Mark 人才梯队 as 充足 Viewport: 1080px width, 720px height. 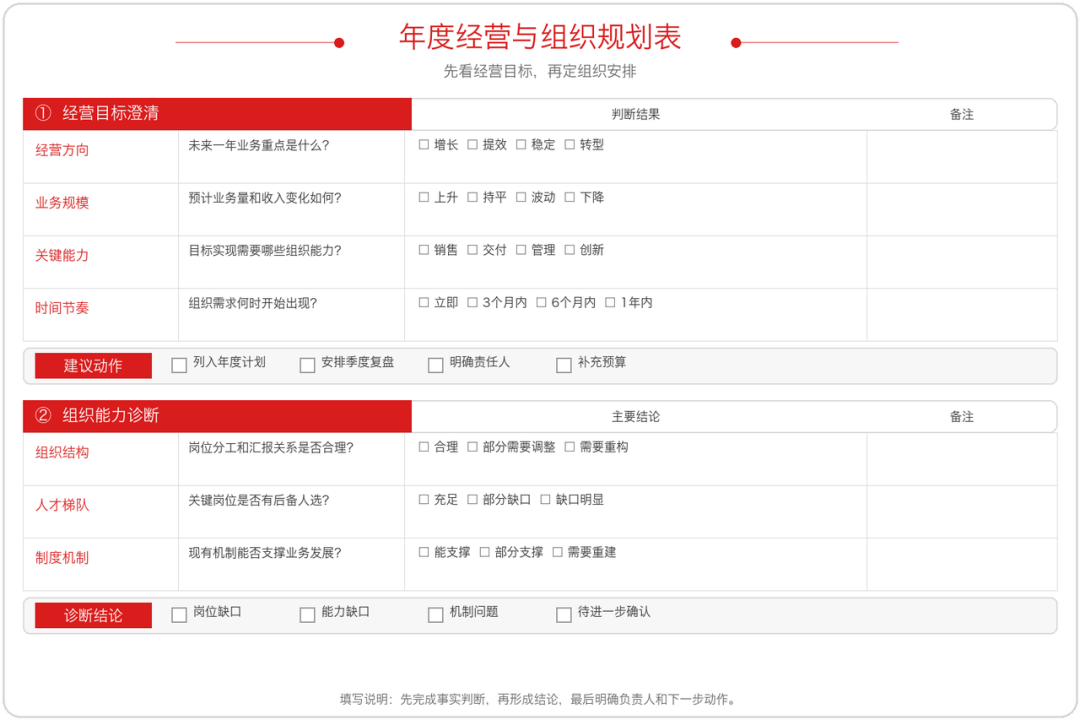coord(424,500)
